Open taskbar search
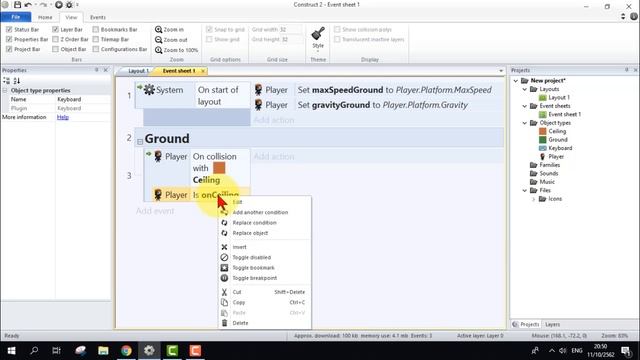The width and height of the screenshot is (640, 360). pyautogui.click(x=34, y=351)
